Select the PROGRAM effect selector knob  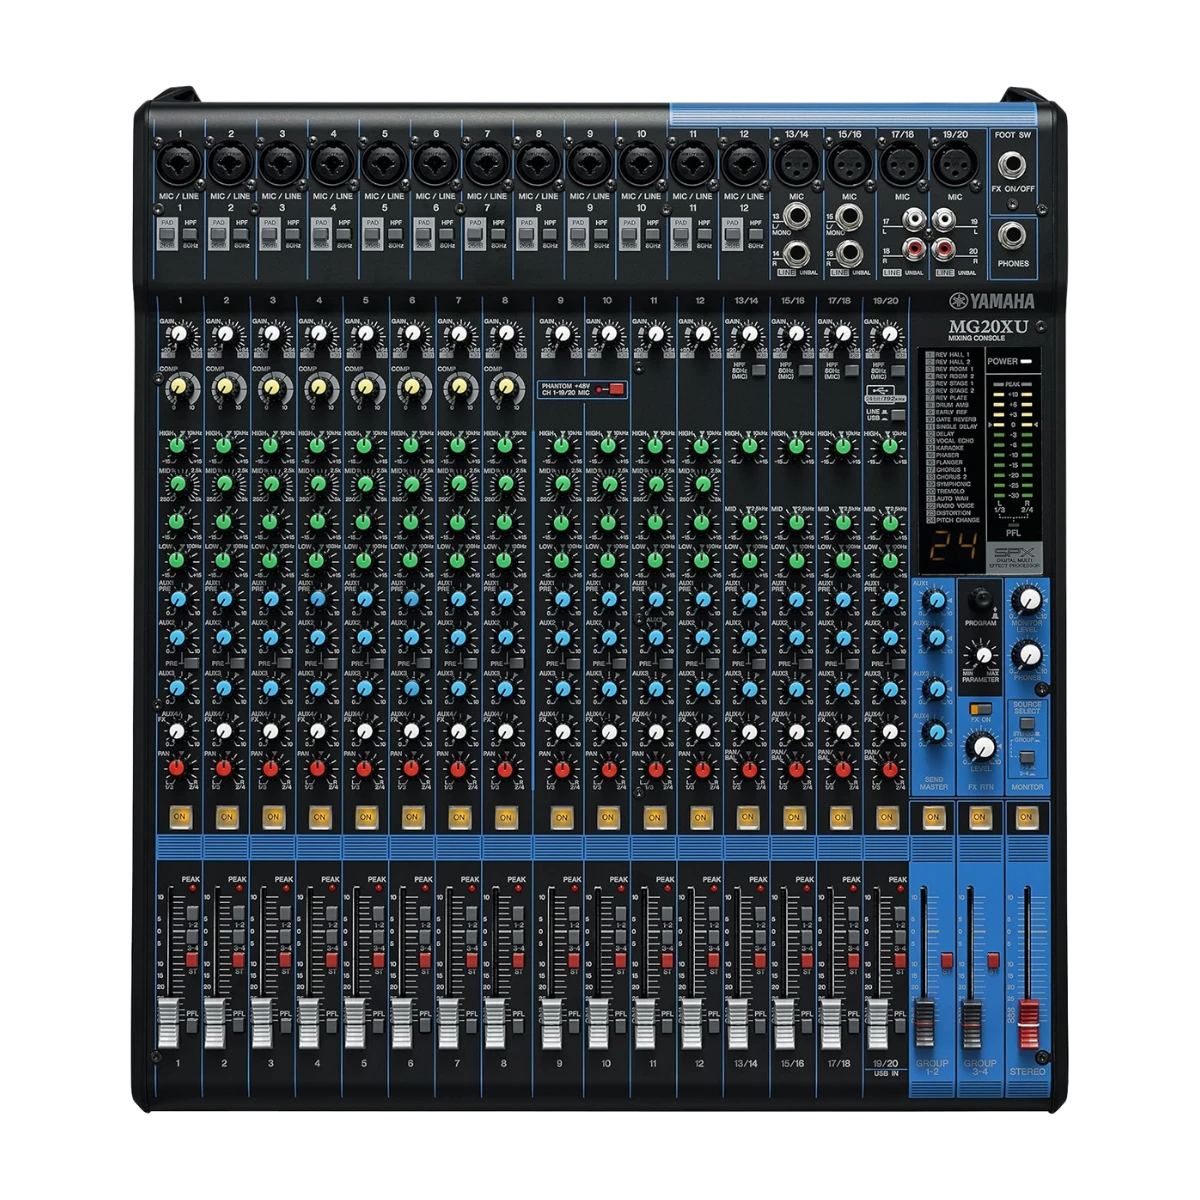[983, 599]
